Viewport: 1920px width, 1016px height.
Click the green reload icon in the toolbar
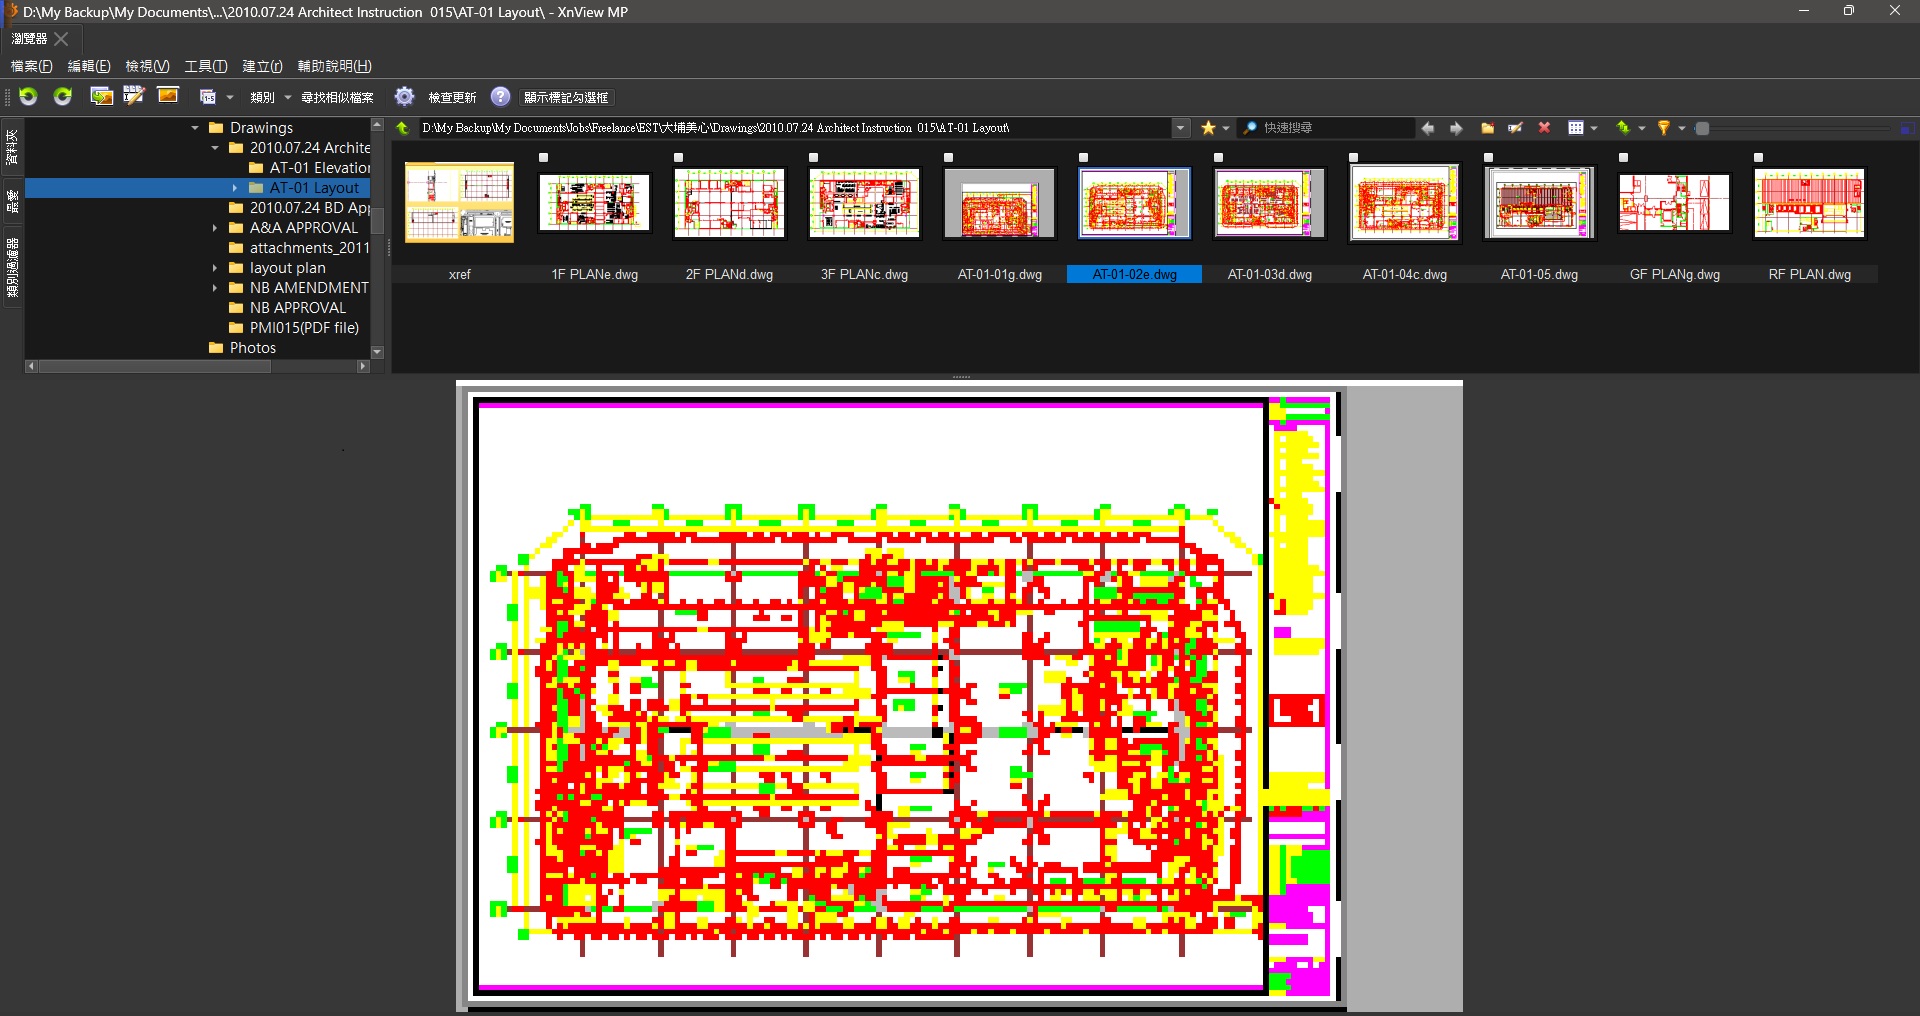(63, 96)
